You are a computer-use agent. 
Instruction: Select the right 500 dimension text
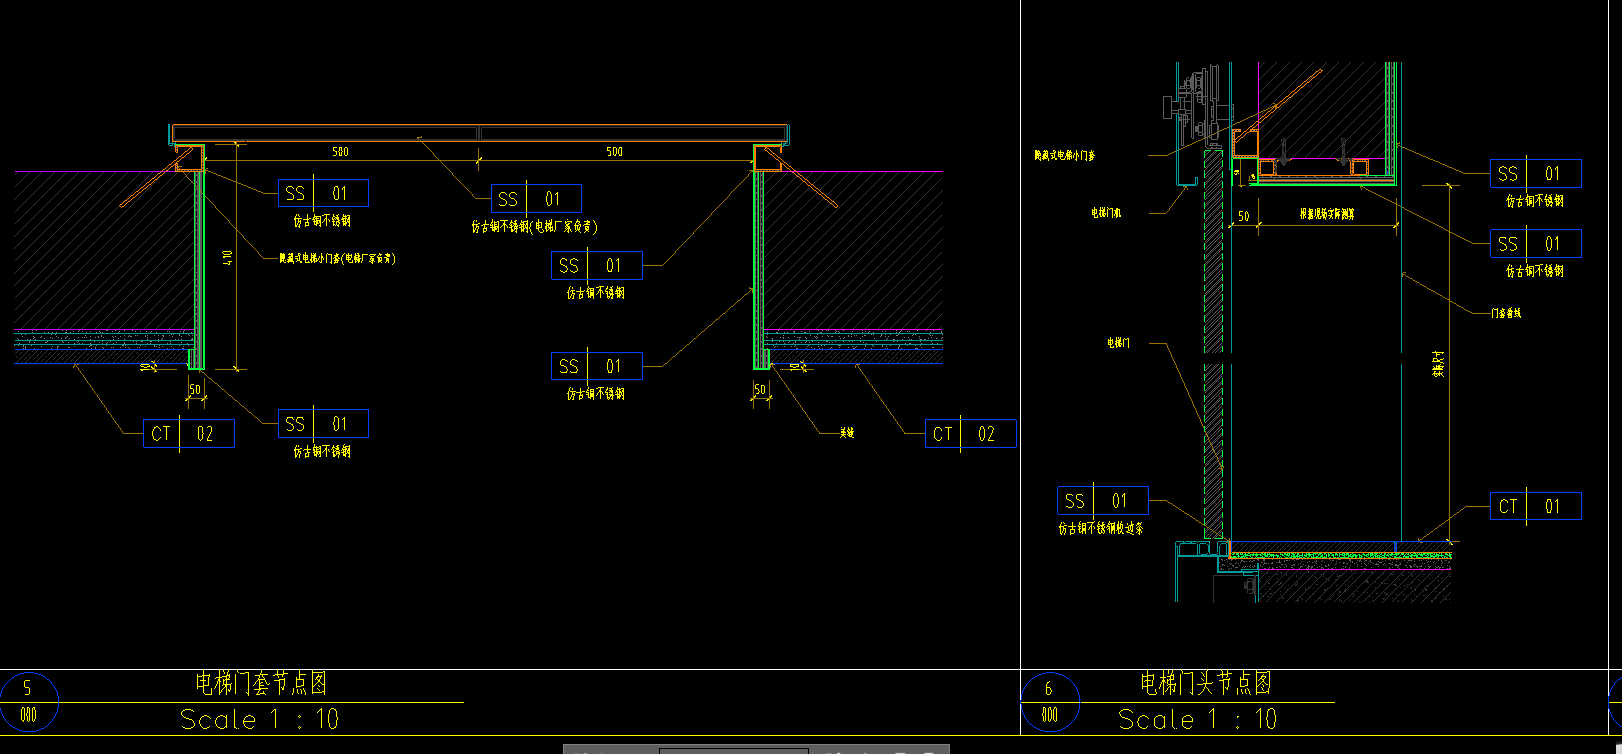pos(614,152)
